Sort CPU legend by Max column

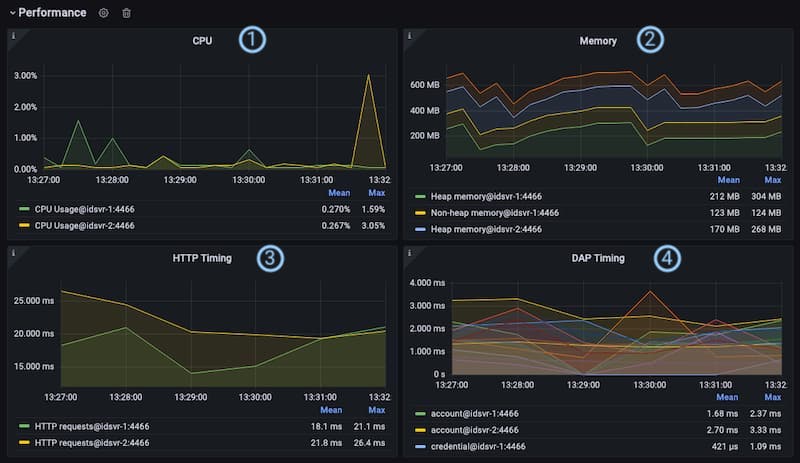coord(377,193)
